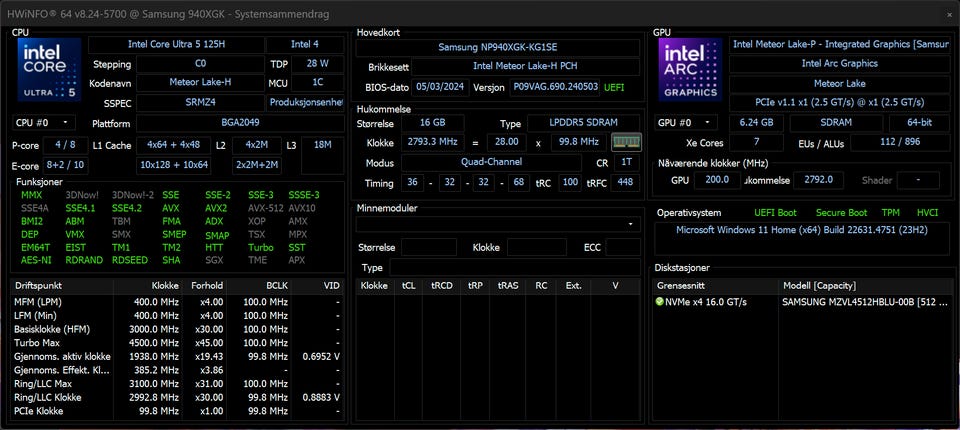The width and height of the screenshot is (960, 430).
Task: Click the Modus Quad-Channel field
Action: pos(492,162)
